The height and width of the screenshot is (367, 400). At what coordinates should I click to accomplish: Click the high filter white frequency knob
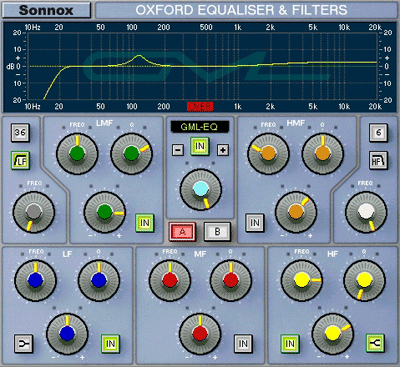(366, 212)
